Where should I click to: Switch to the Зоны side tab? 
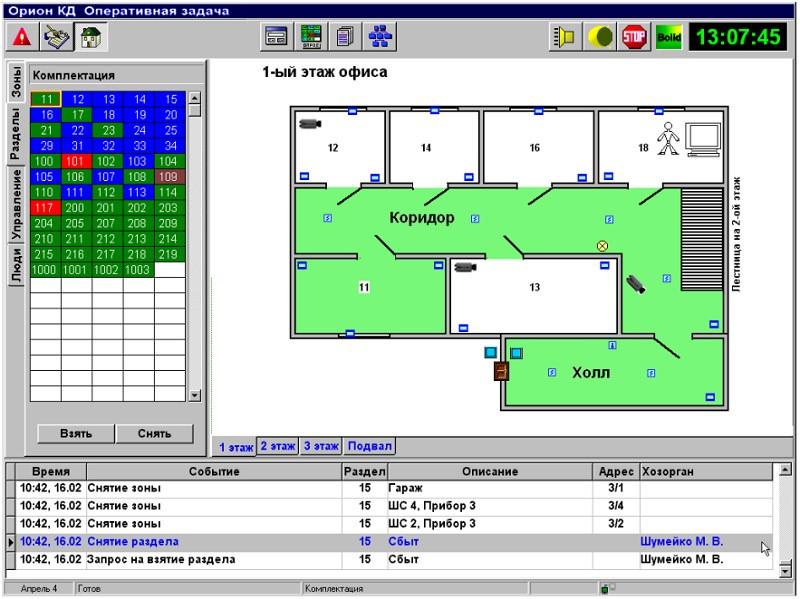tap(16, 82)
